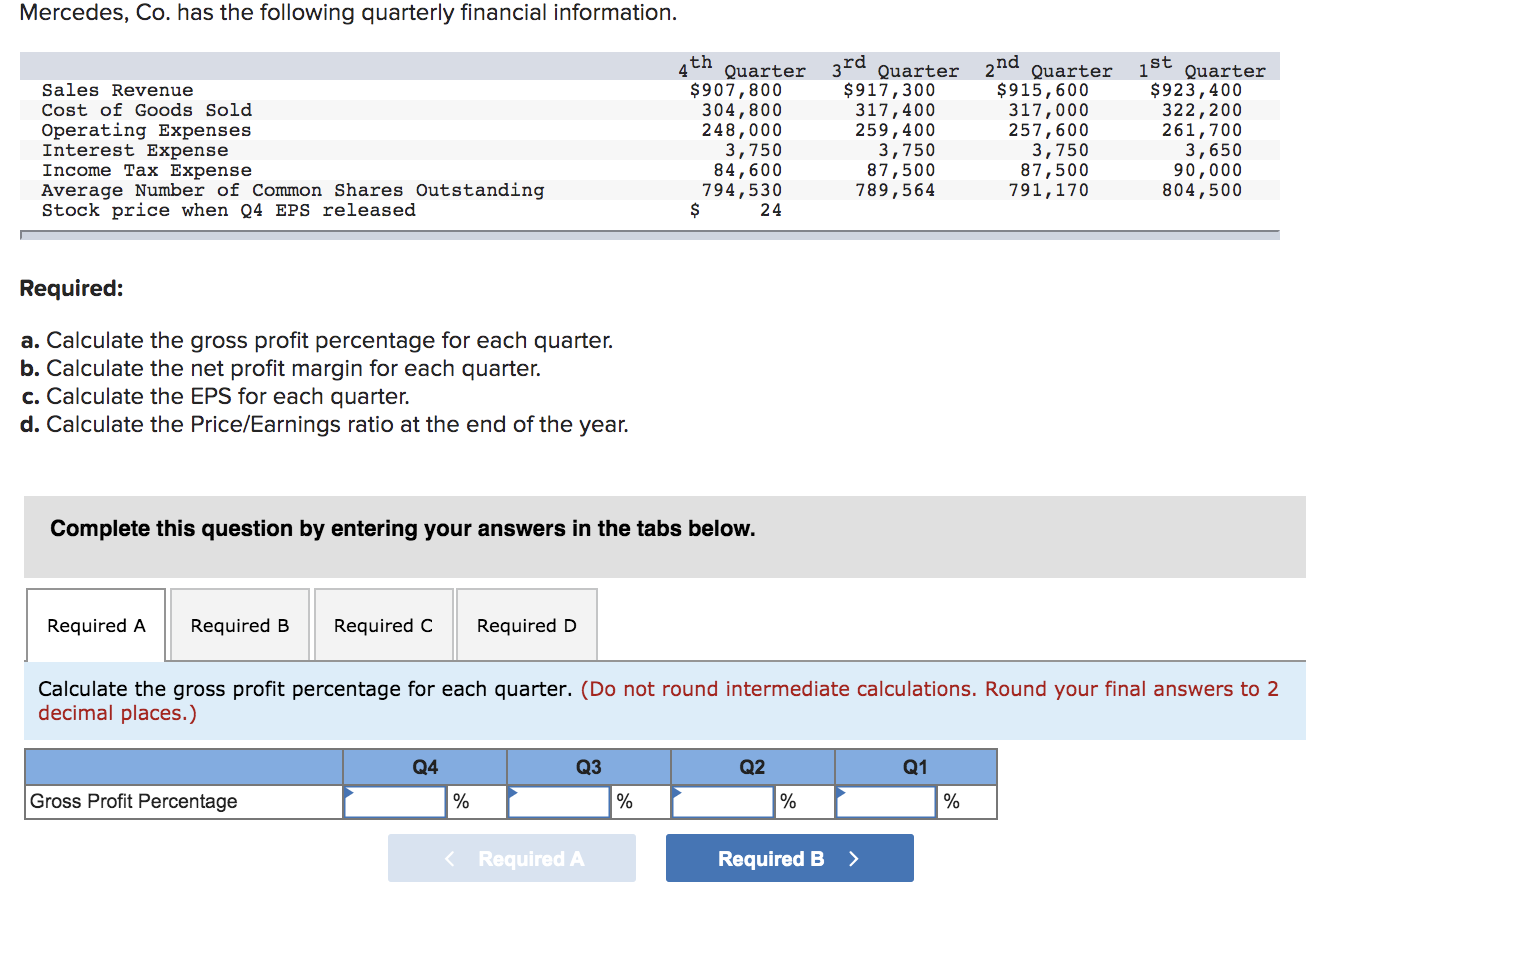This screenshot has width=1534, height=958.
Task: Click the back Required A navigation button
Action: [511, 857]
